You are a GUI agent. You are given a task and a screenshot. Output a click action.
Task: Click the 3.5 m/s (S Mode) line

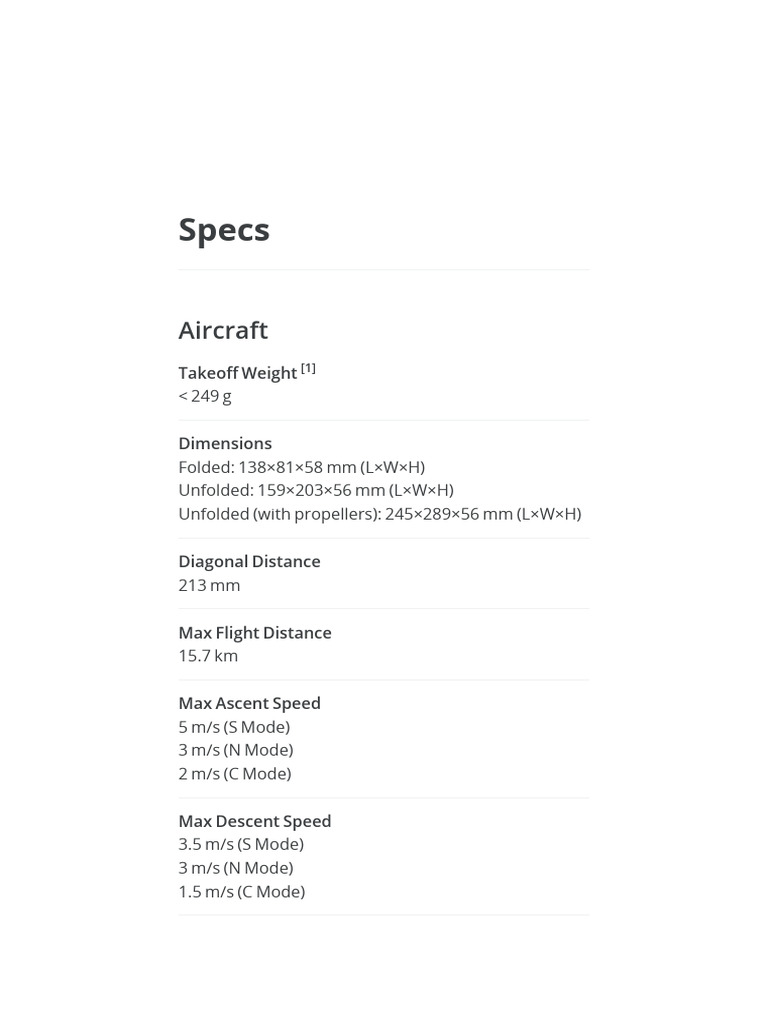(241, 844)
